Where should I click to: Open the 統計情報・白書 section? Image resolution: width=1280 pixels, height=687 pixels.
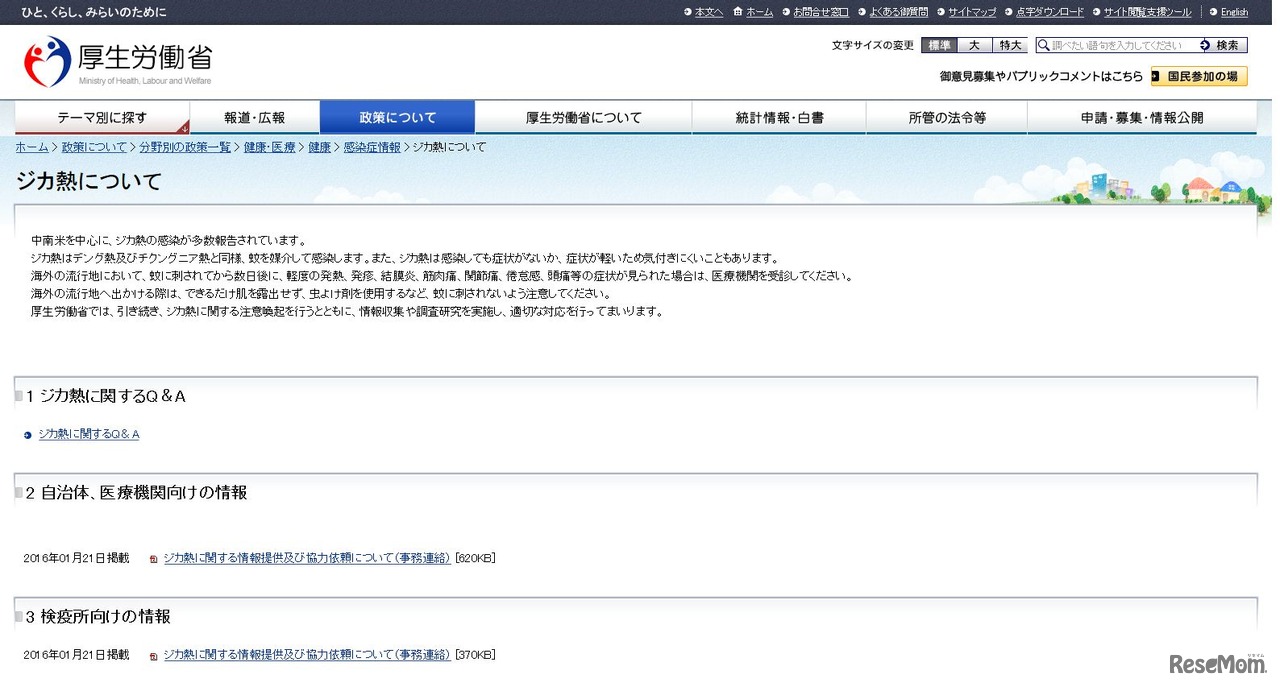[x=778, y=117]
